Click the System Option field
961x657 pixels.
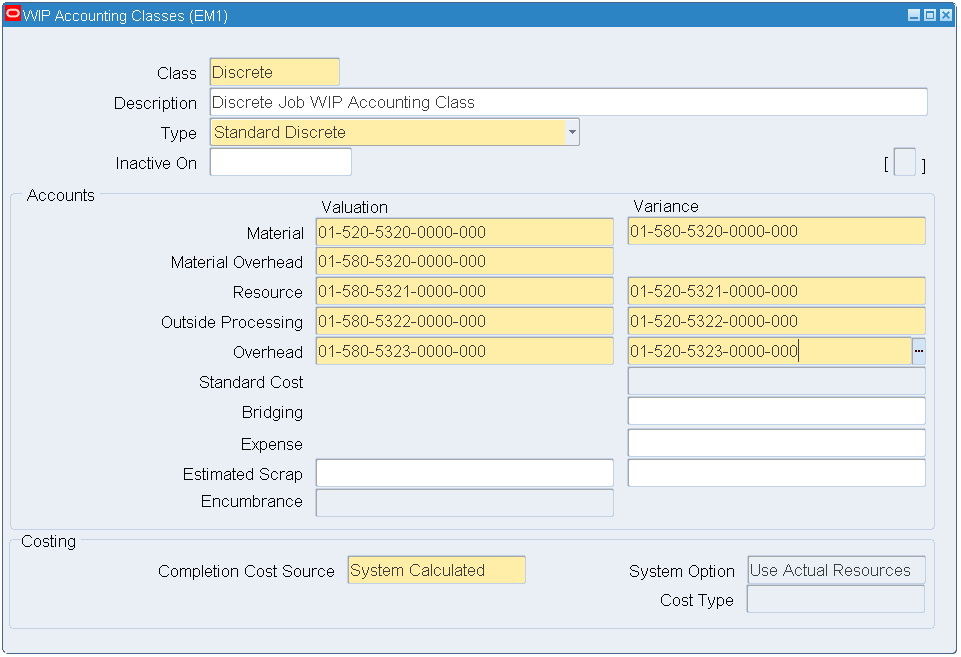tap(836, 570)
